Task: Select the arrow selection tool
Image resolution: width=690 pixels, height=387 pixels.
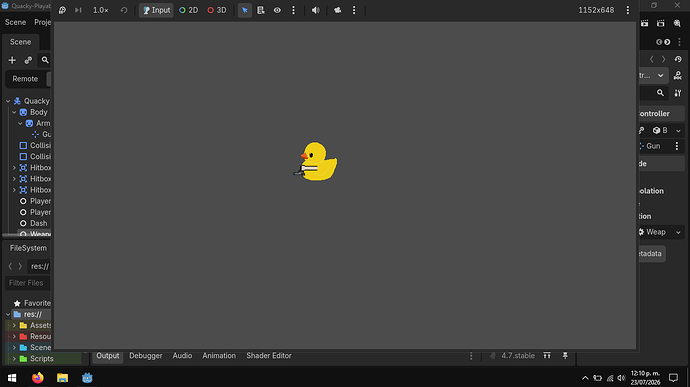Action: coord(245,10)
